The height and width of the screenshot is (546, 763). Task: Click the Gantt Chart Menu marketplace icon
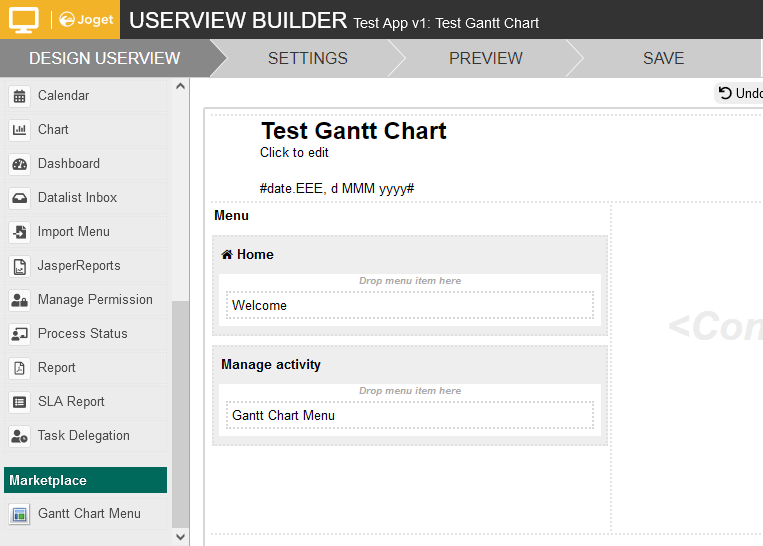20,514
